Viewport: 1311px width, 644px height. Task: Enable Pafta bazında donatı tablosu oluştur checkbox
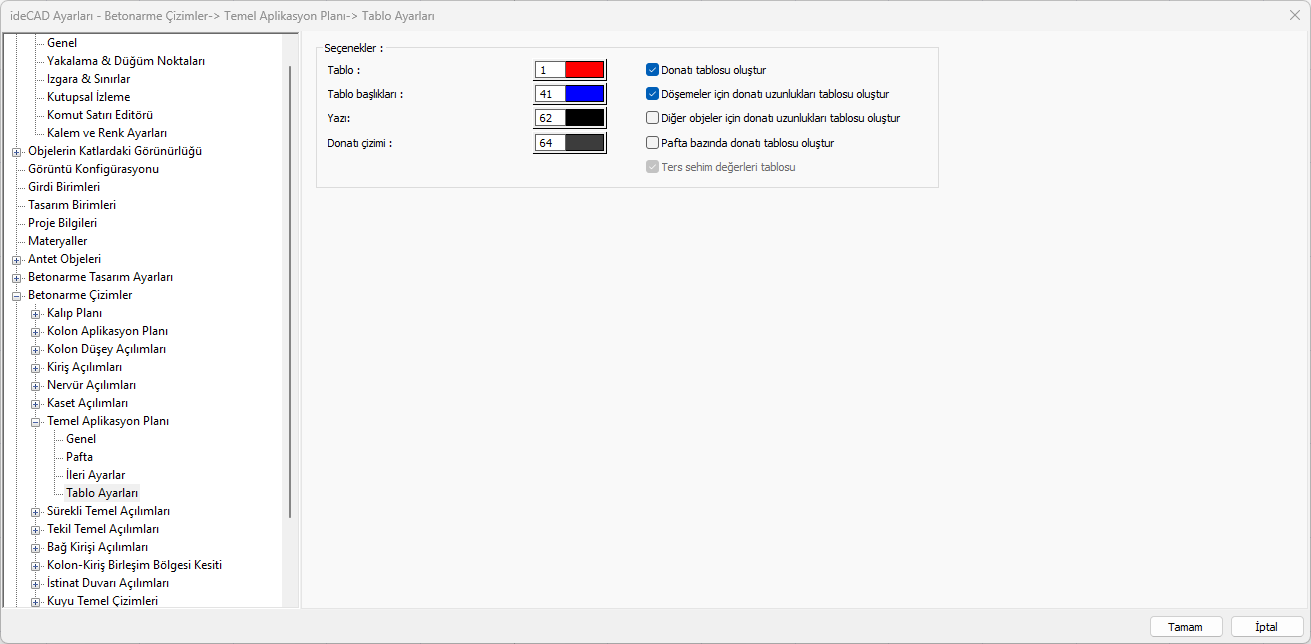[652, 143]
